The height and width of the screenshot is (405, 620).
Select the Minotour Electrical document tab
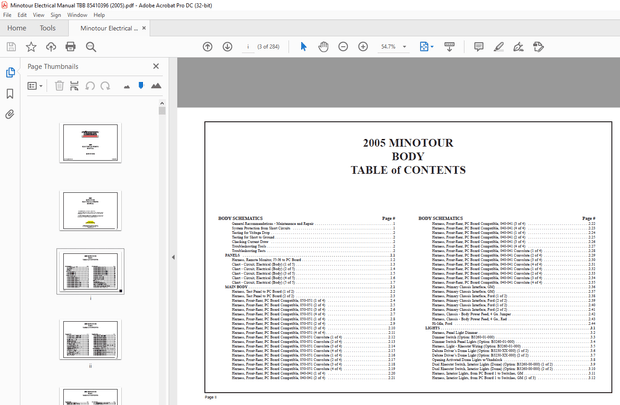click(x=109, y=28)
